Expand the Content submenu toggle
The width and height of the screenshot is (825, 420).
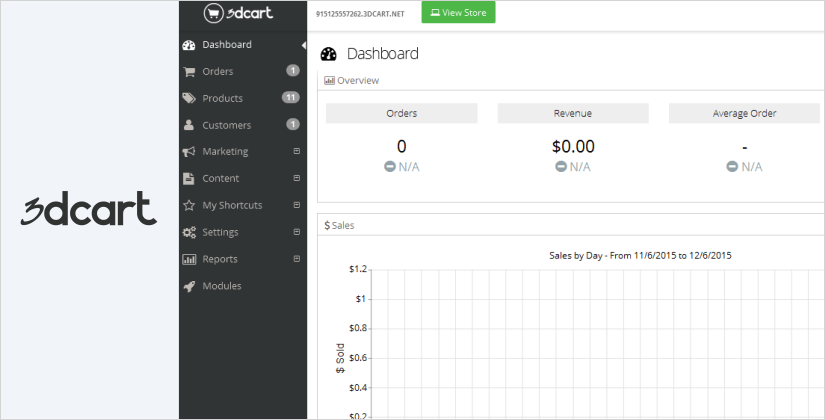tap(296, 178)
